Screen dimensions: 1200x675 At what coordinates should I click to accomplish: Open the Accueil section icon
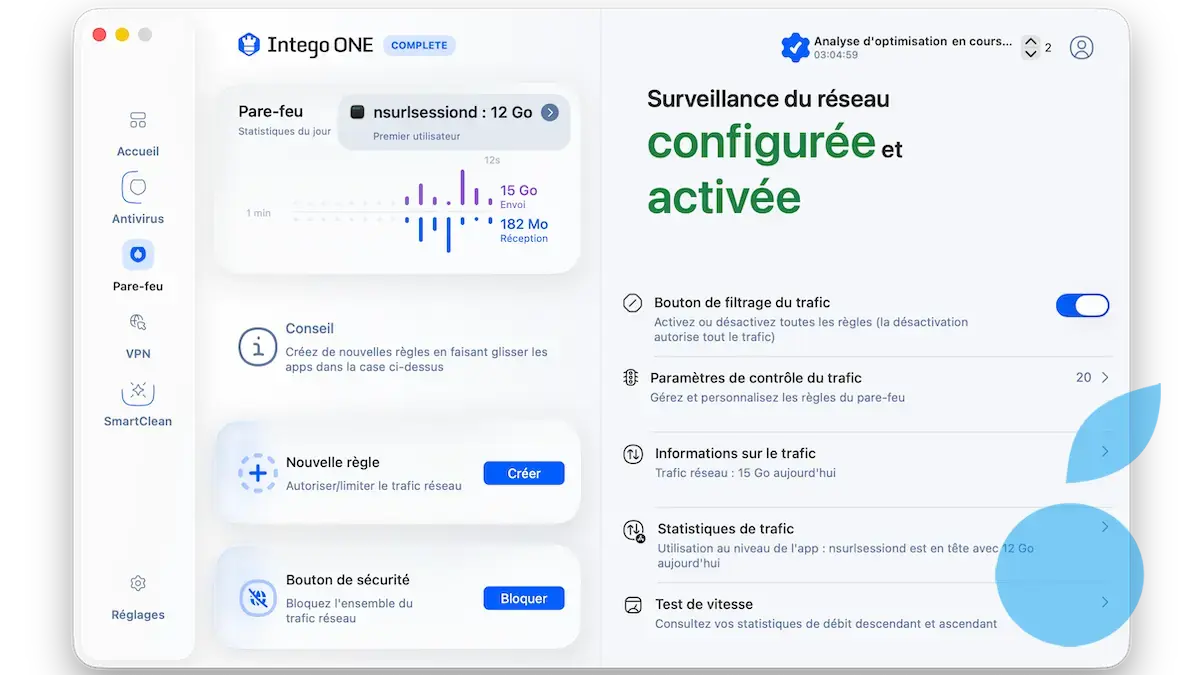tap(138, 121)
